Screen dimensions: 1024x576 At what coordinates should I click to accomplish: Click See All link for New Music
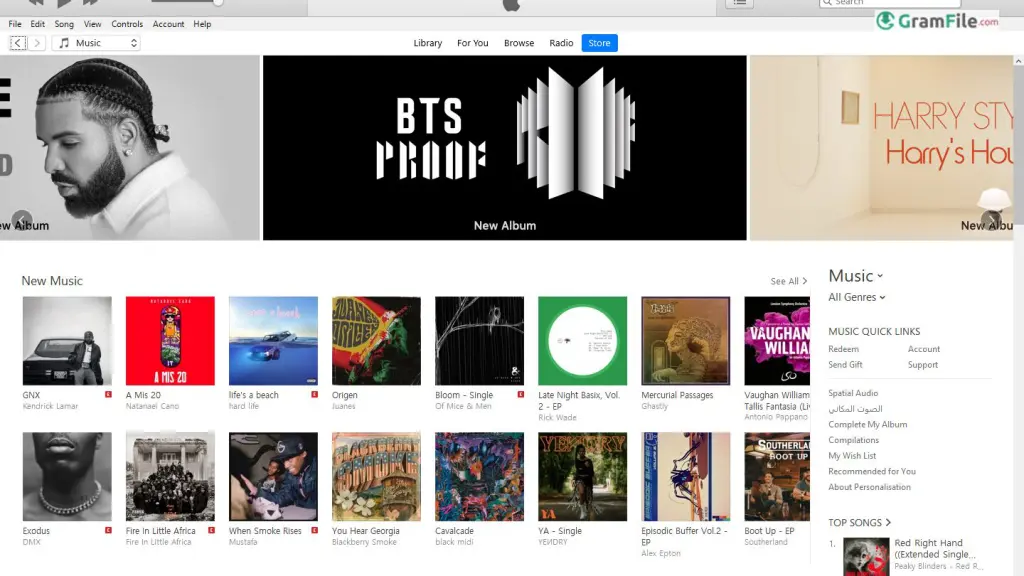pos(789,282)
